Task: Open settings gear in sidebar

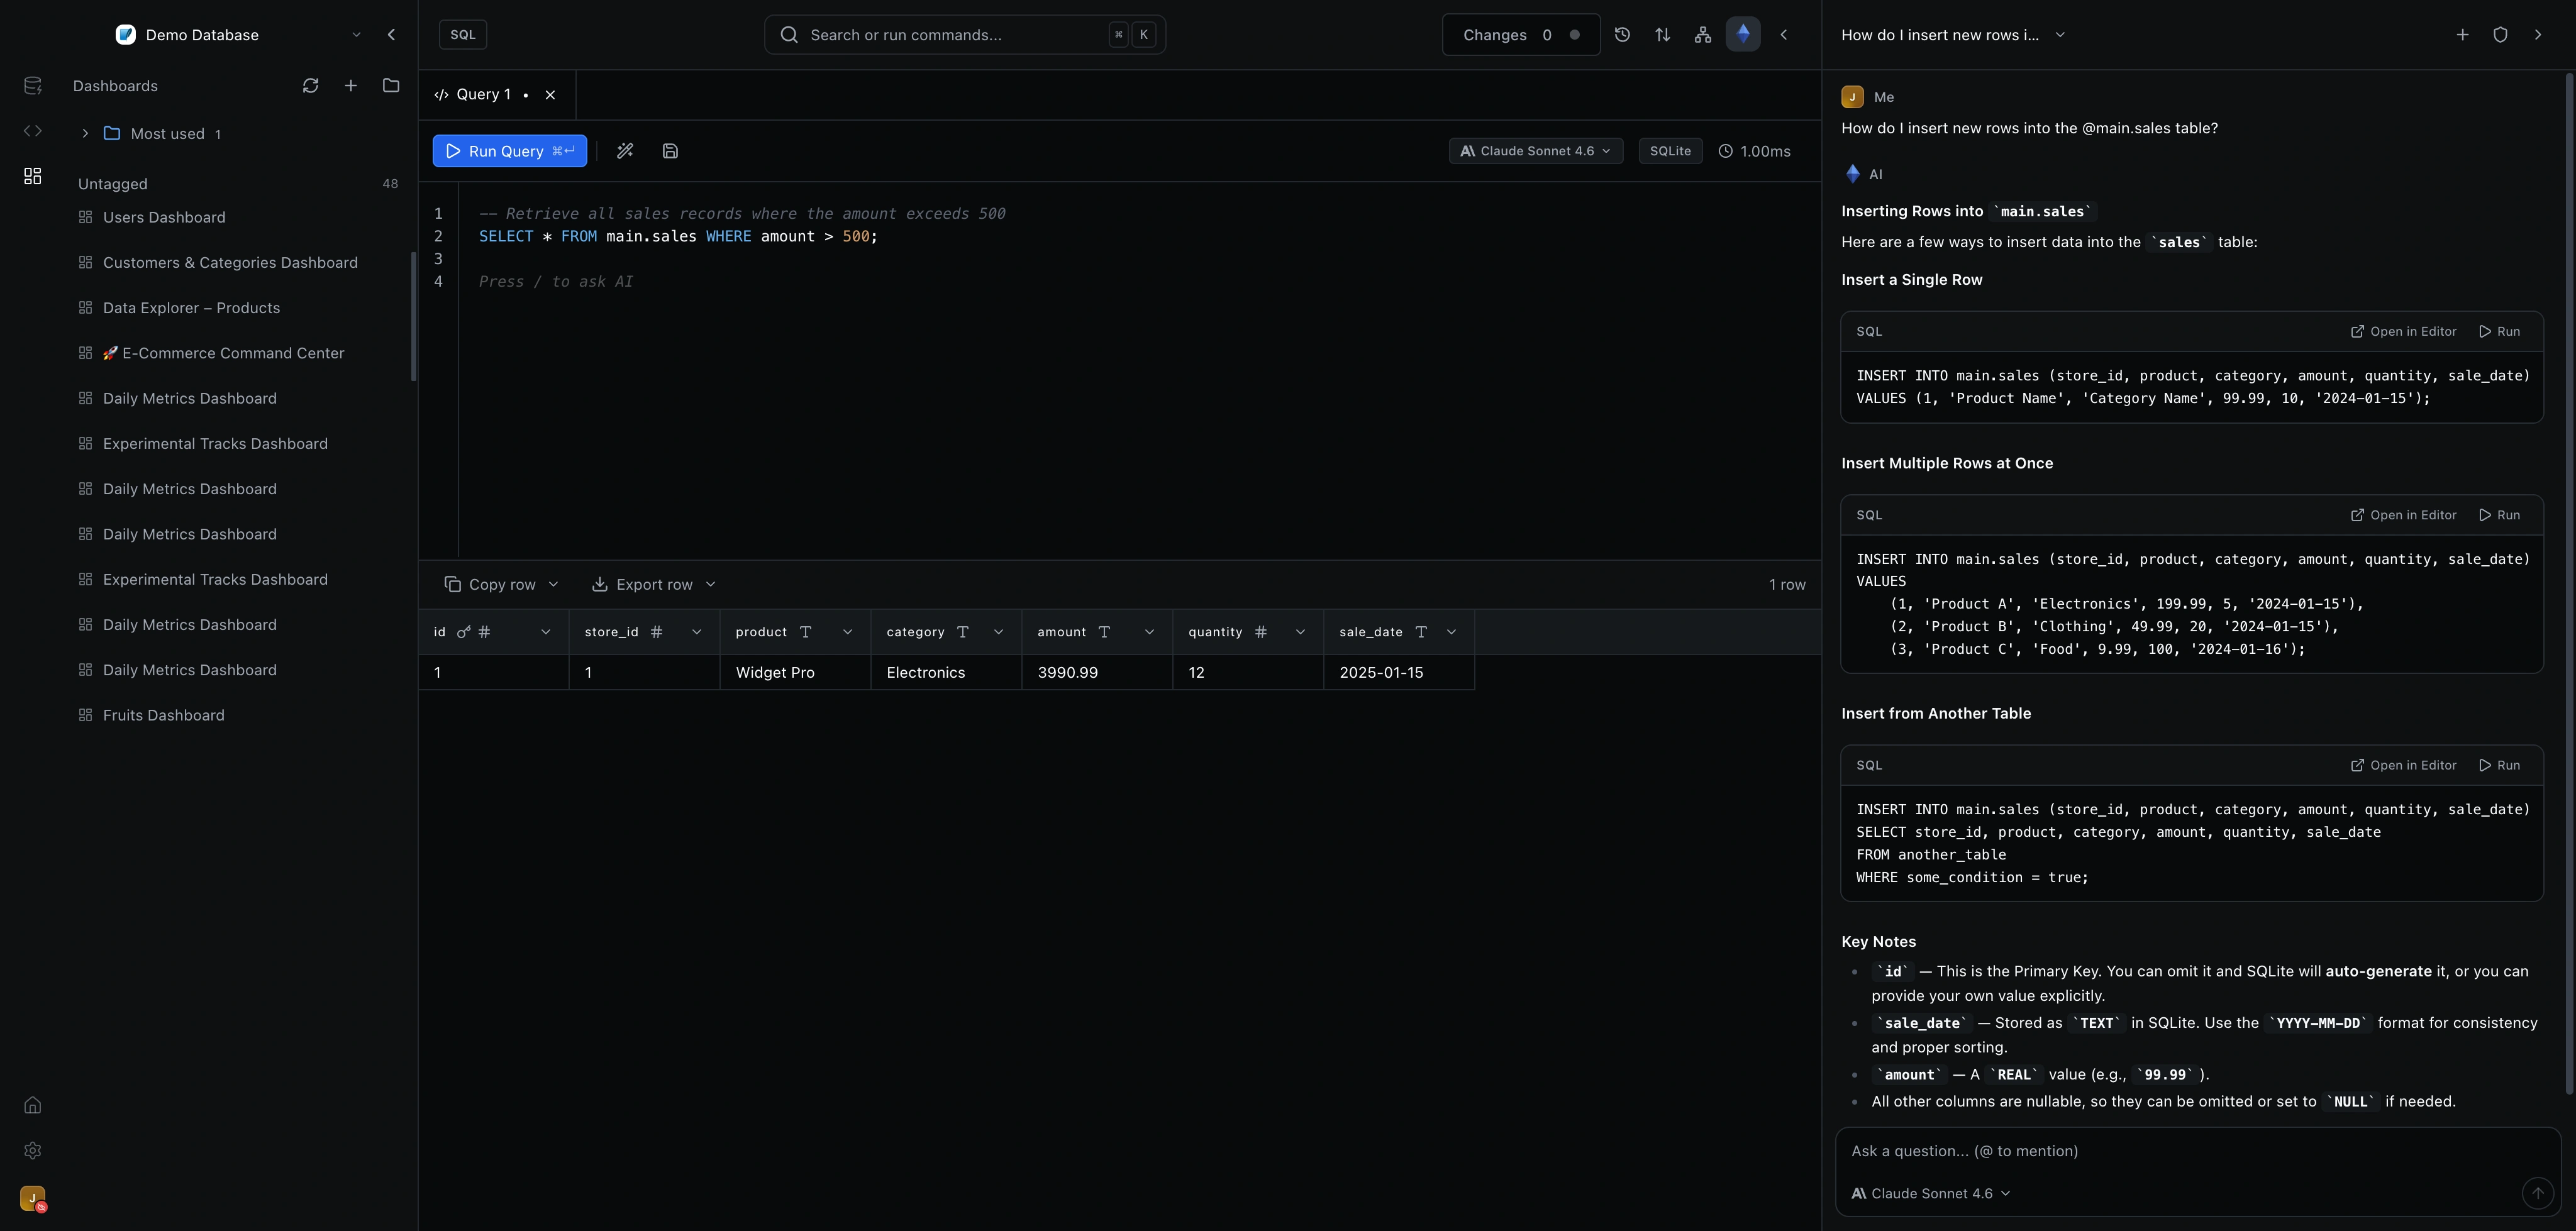Action: 32,1151
